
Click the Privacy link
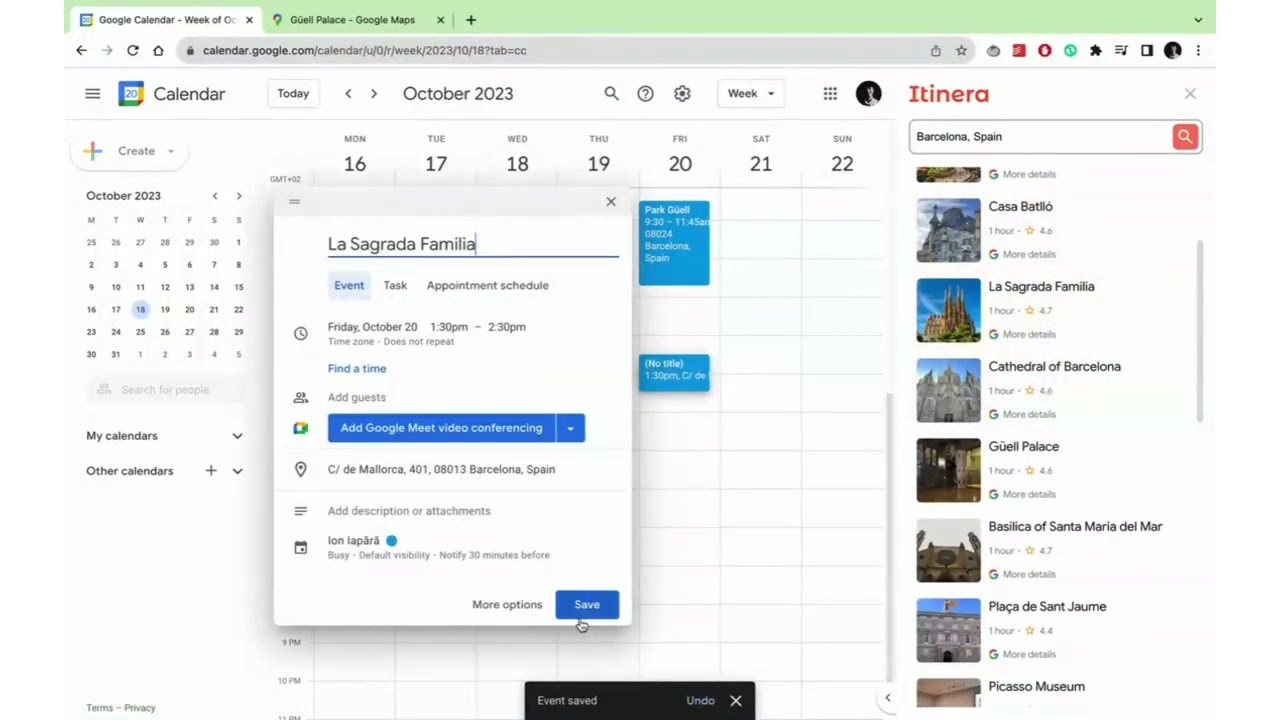tap(140, 708)
